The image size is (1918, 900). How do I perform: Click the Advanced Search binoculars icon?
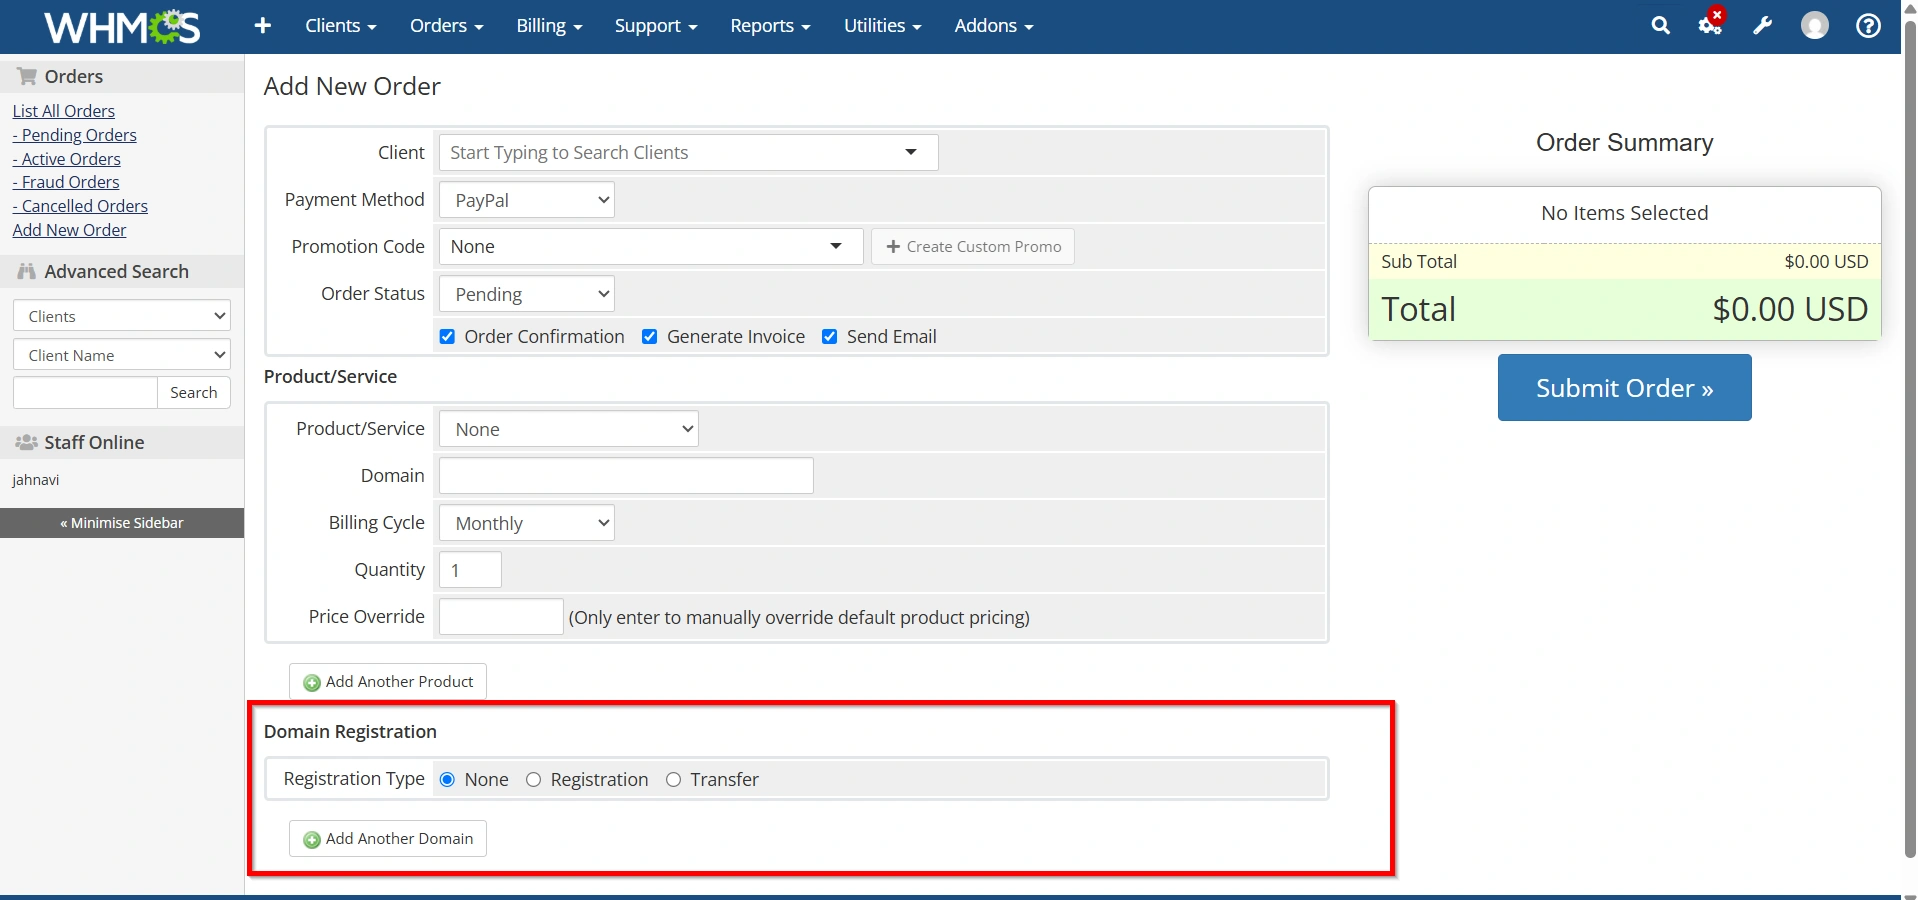pos(27,271)
